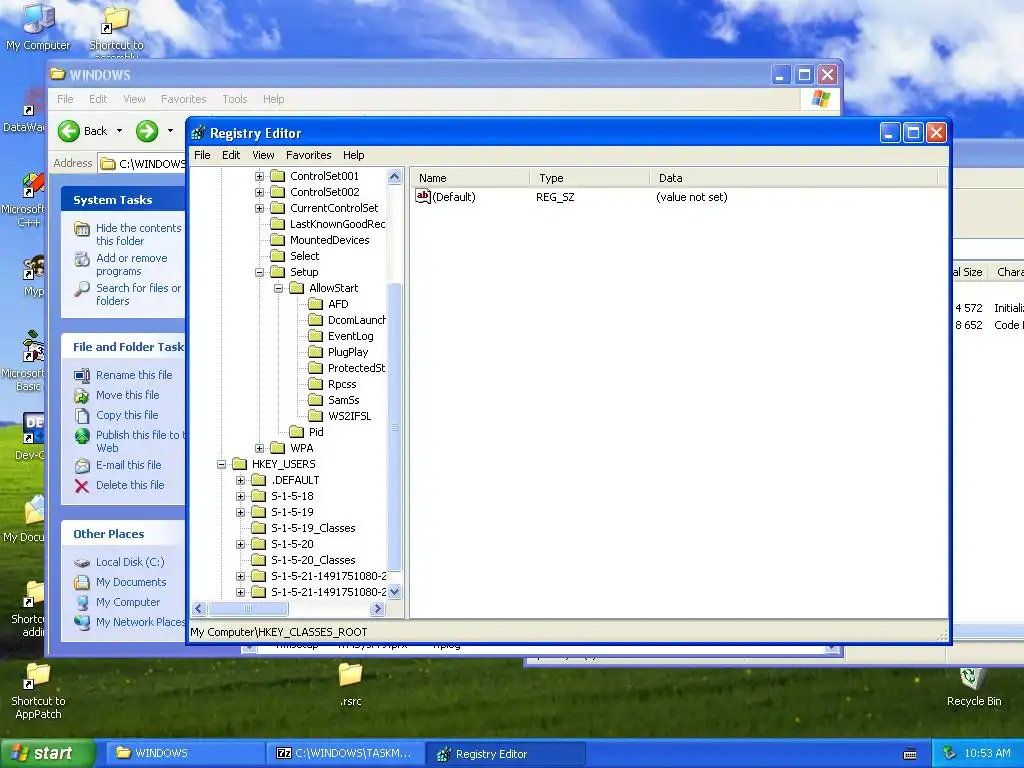The width and height of the screenshot is (1024, 768).
Task: Select the (Default) string value icon
Action: coord(423,197)
